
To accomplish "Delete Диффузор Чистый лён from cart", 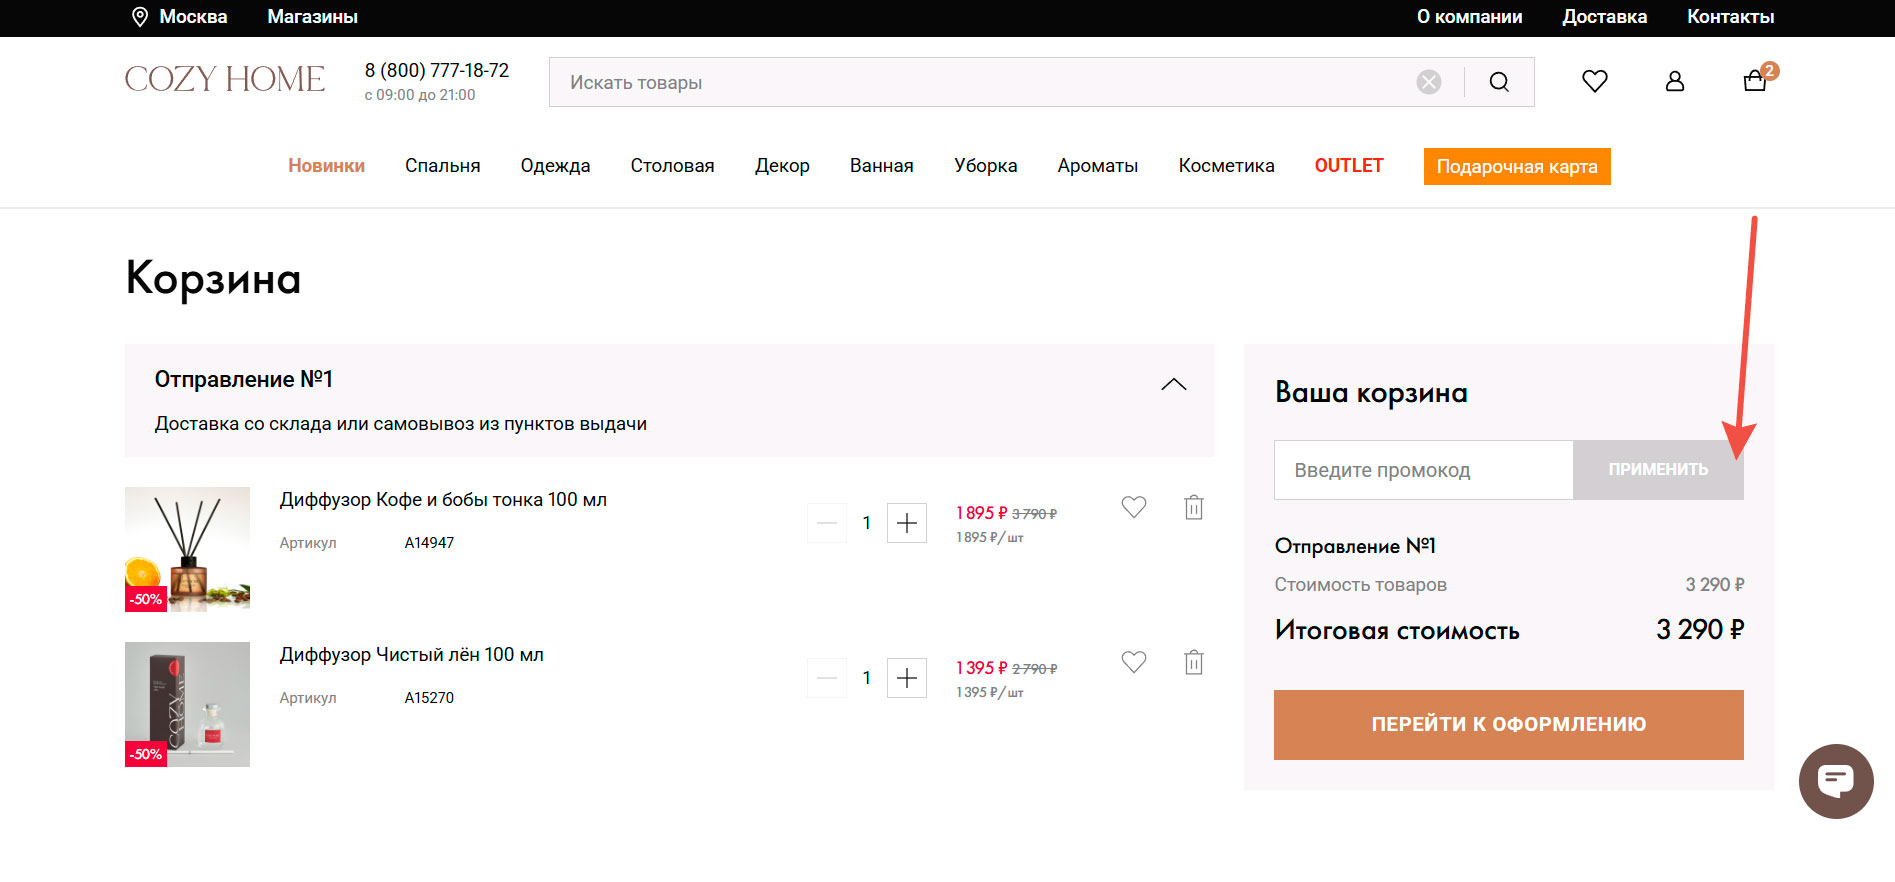I will (x=1194, y=662).
